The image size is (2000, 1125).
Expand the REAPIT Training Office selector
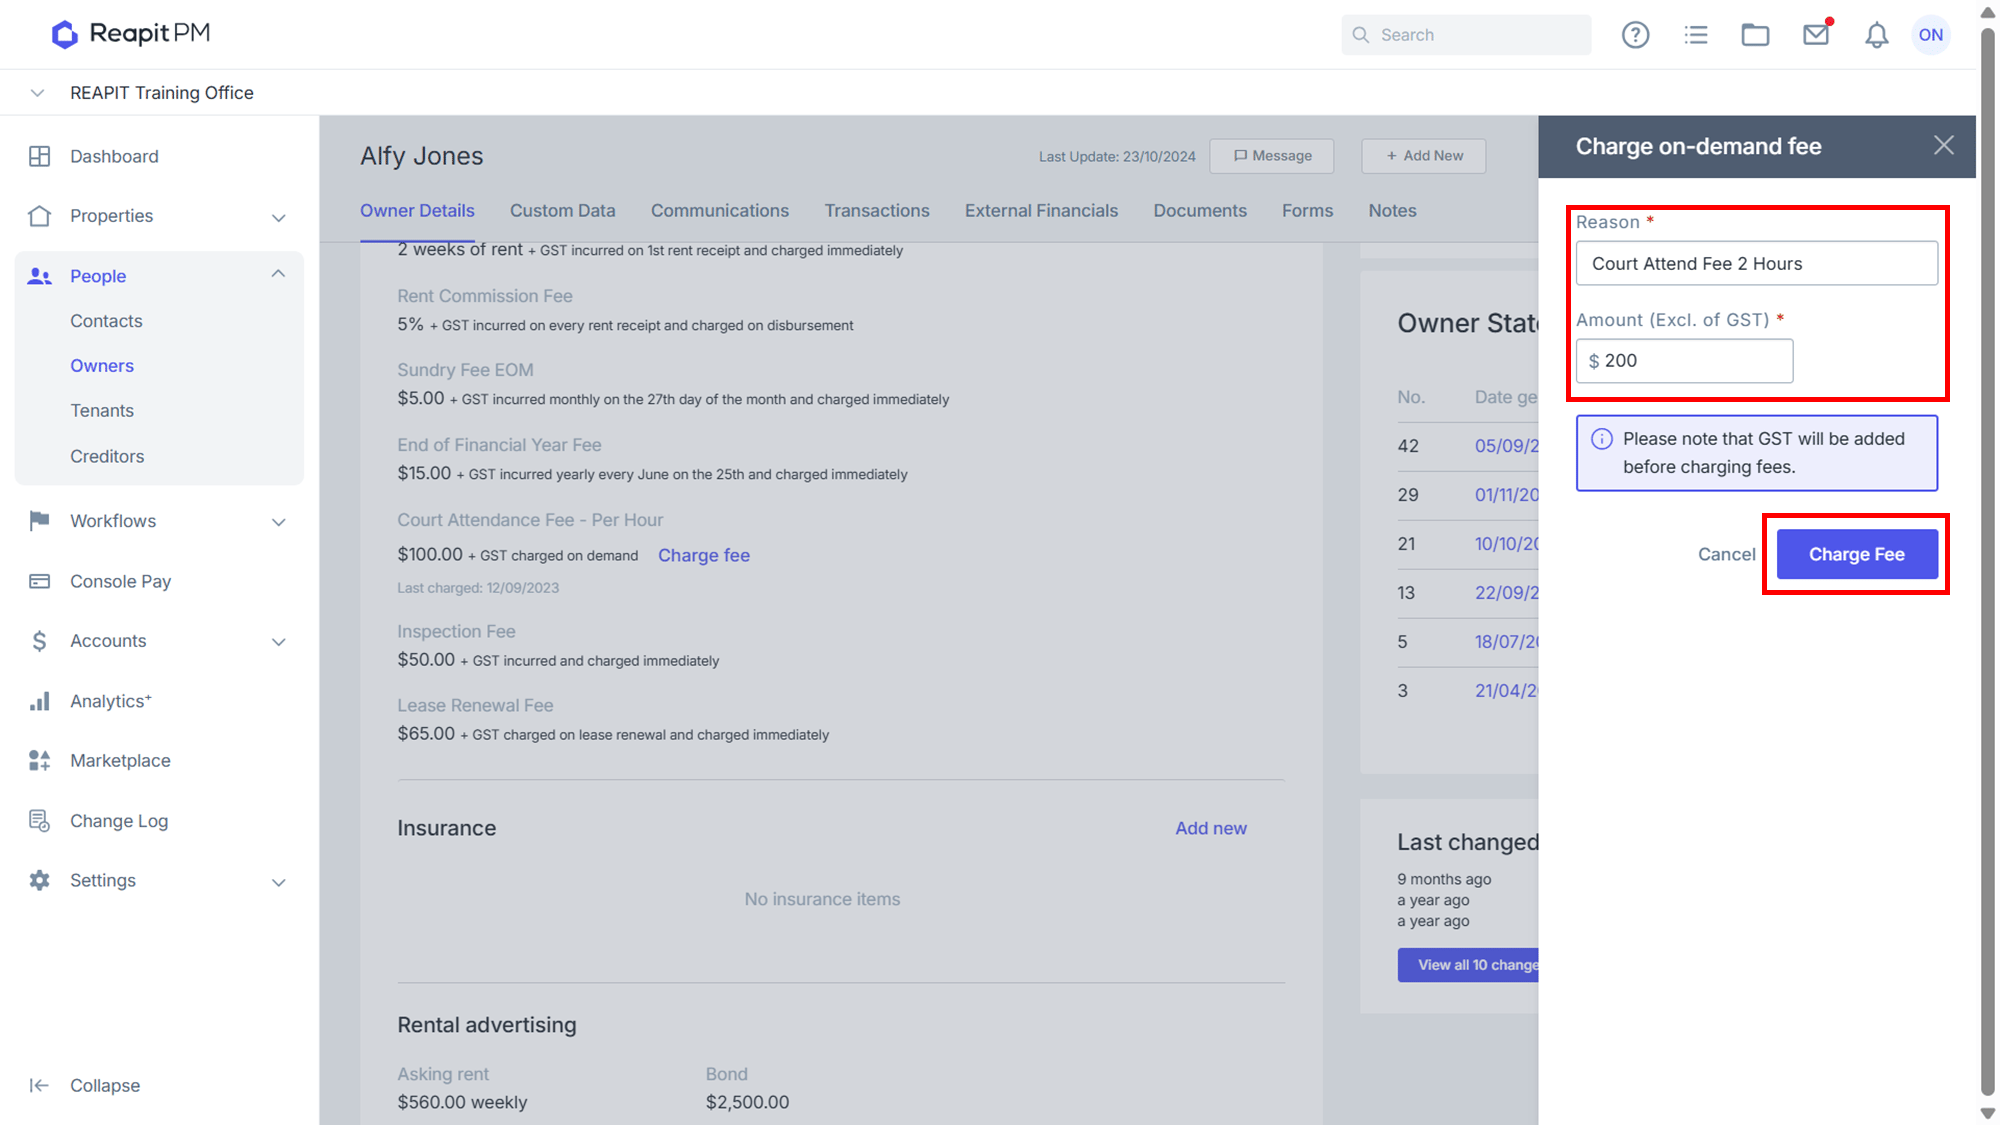tap(37, 93)
